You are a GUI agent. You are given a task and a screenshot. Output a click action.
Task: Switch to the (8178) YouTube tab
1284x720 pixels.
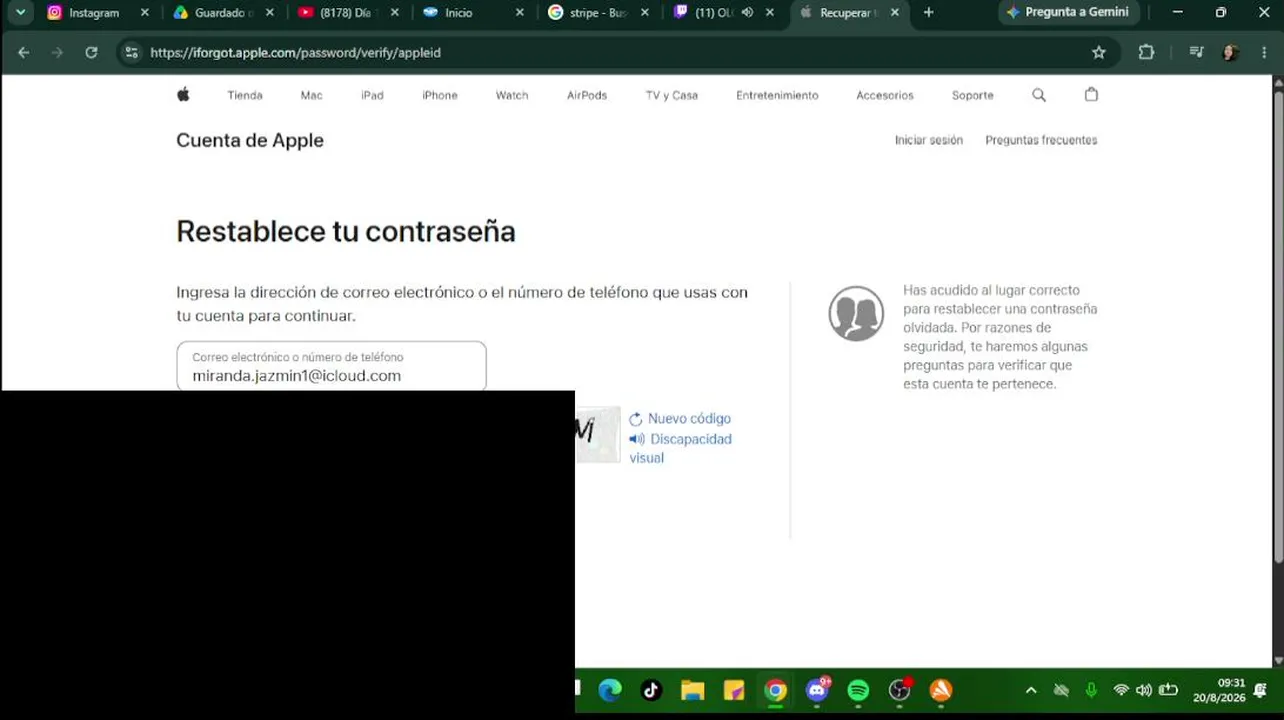[347, 13]
